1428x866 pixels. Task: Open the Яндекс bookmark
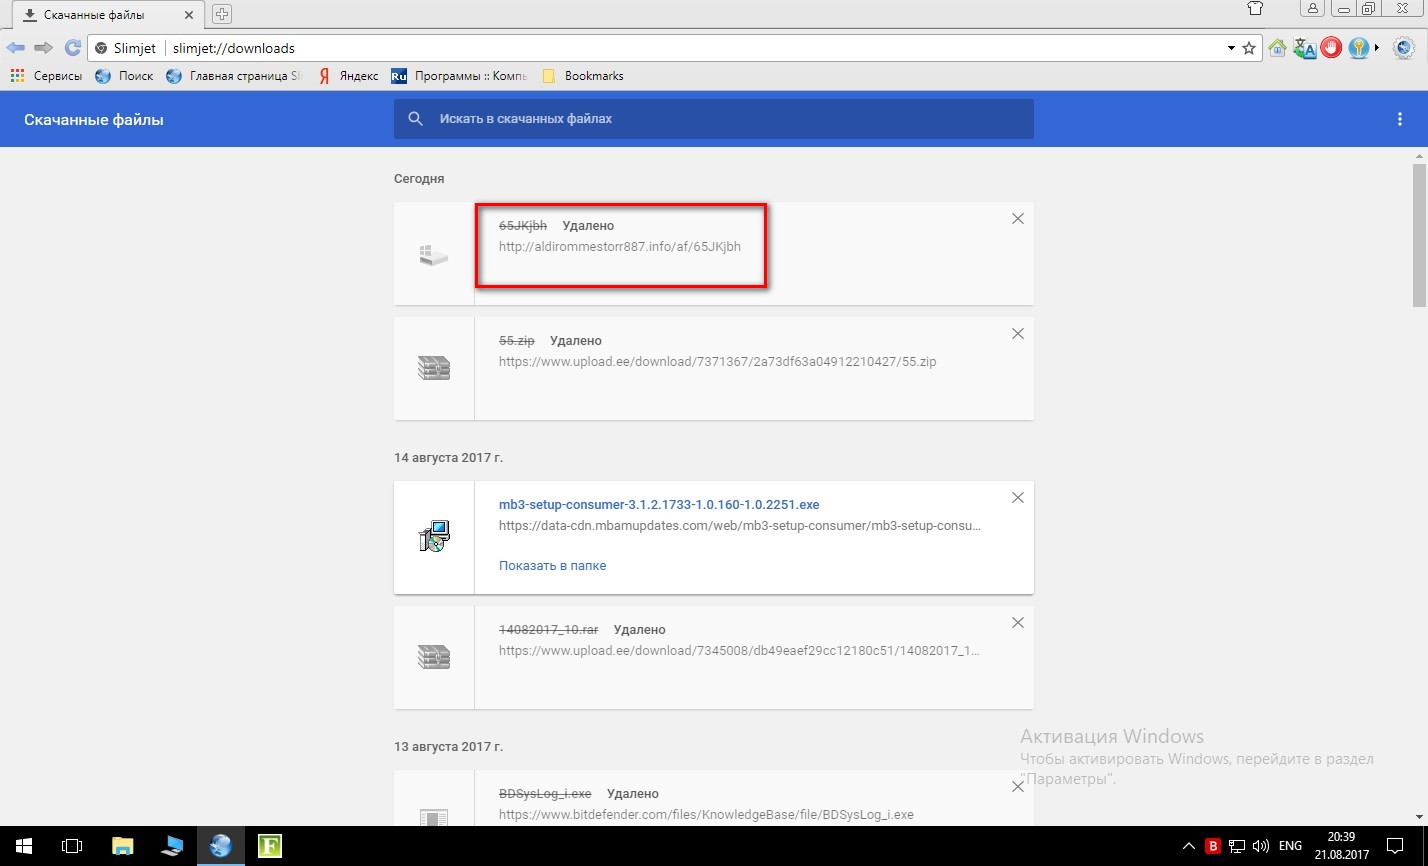click(x=348, y=76)
